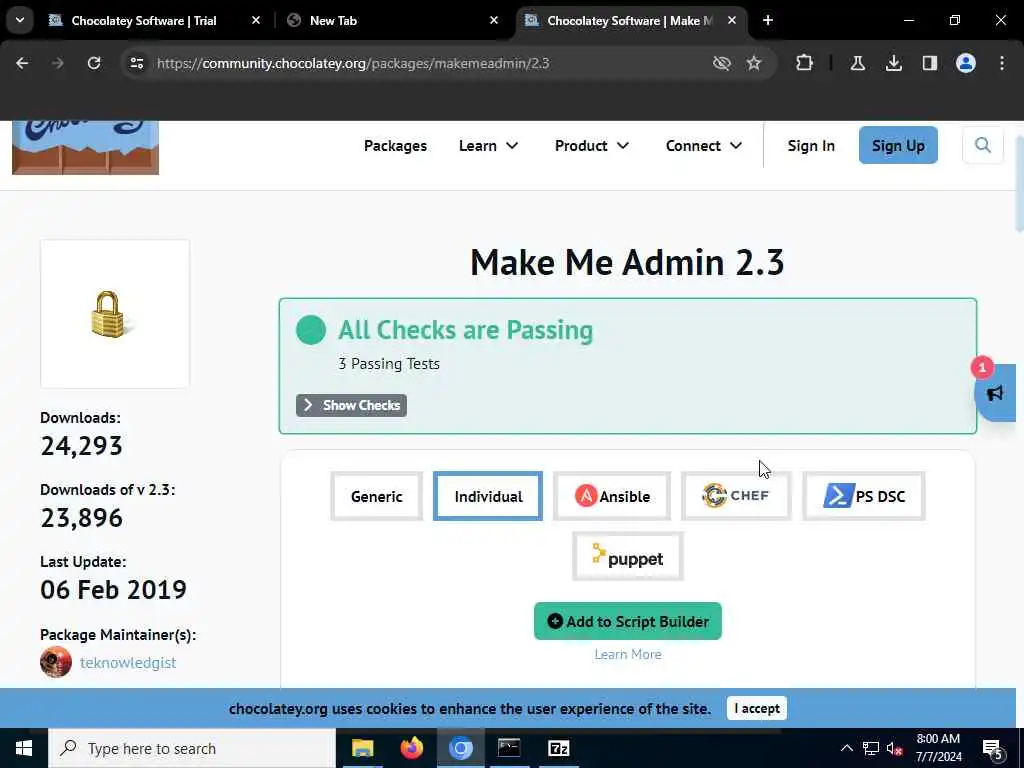Open the Windows Start menu
The image size is (1024, 768).
pyautogui.click(x=24, y=748)
